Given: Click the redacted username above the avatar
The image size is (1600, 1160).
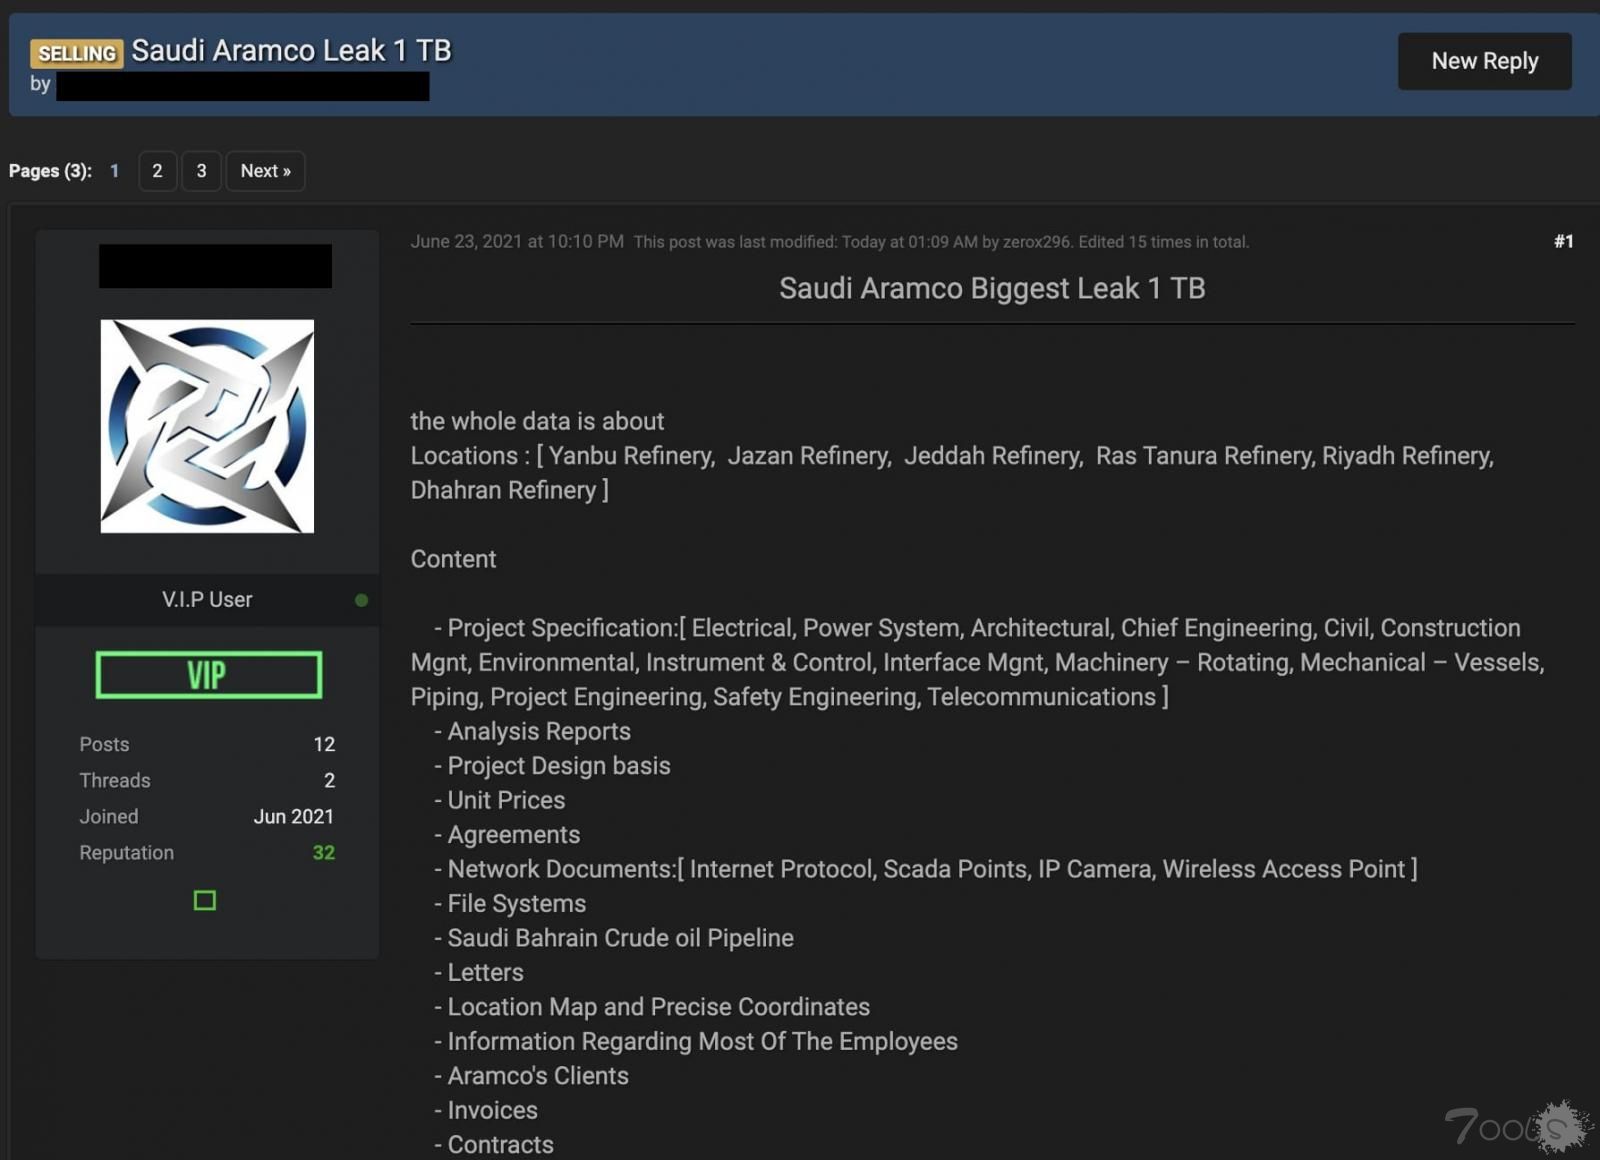Looking at the screenshot, I should click(x=215, y=266).
